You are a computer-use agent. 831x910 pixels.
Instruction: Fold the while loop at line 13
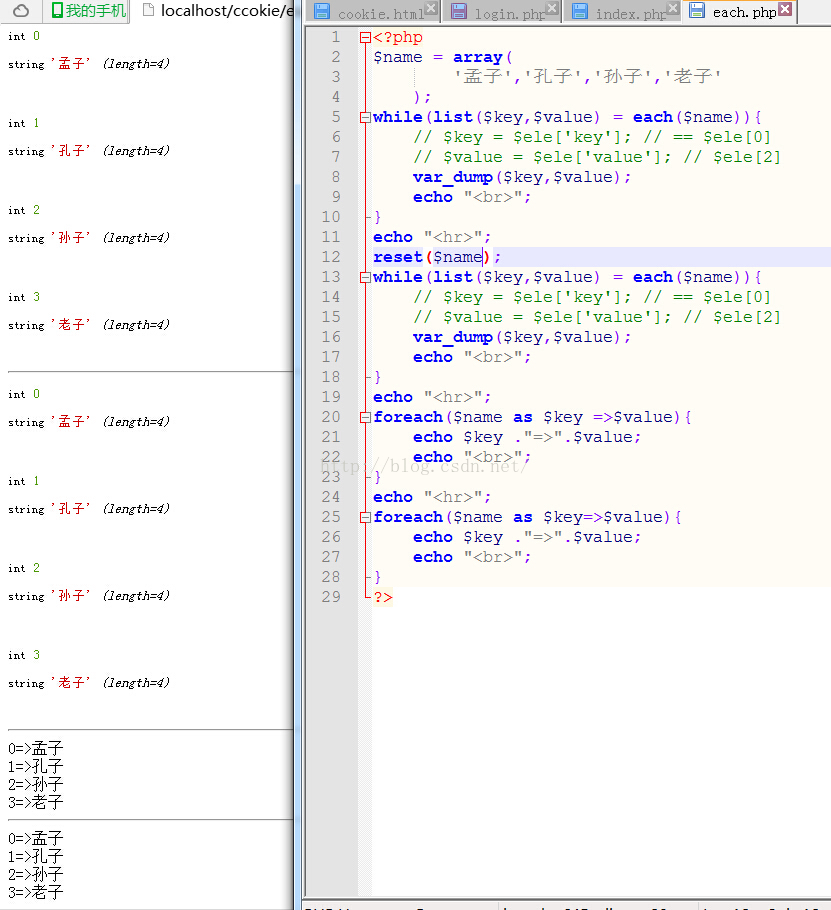(365, 277)
